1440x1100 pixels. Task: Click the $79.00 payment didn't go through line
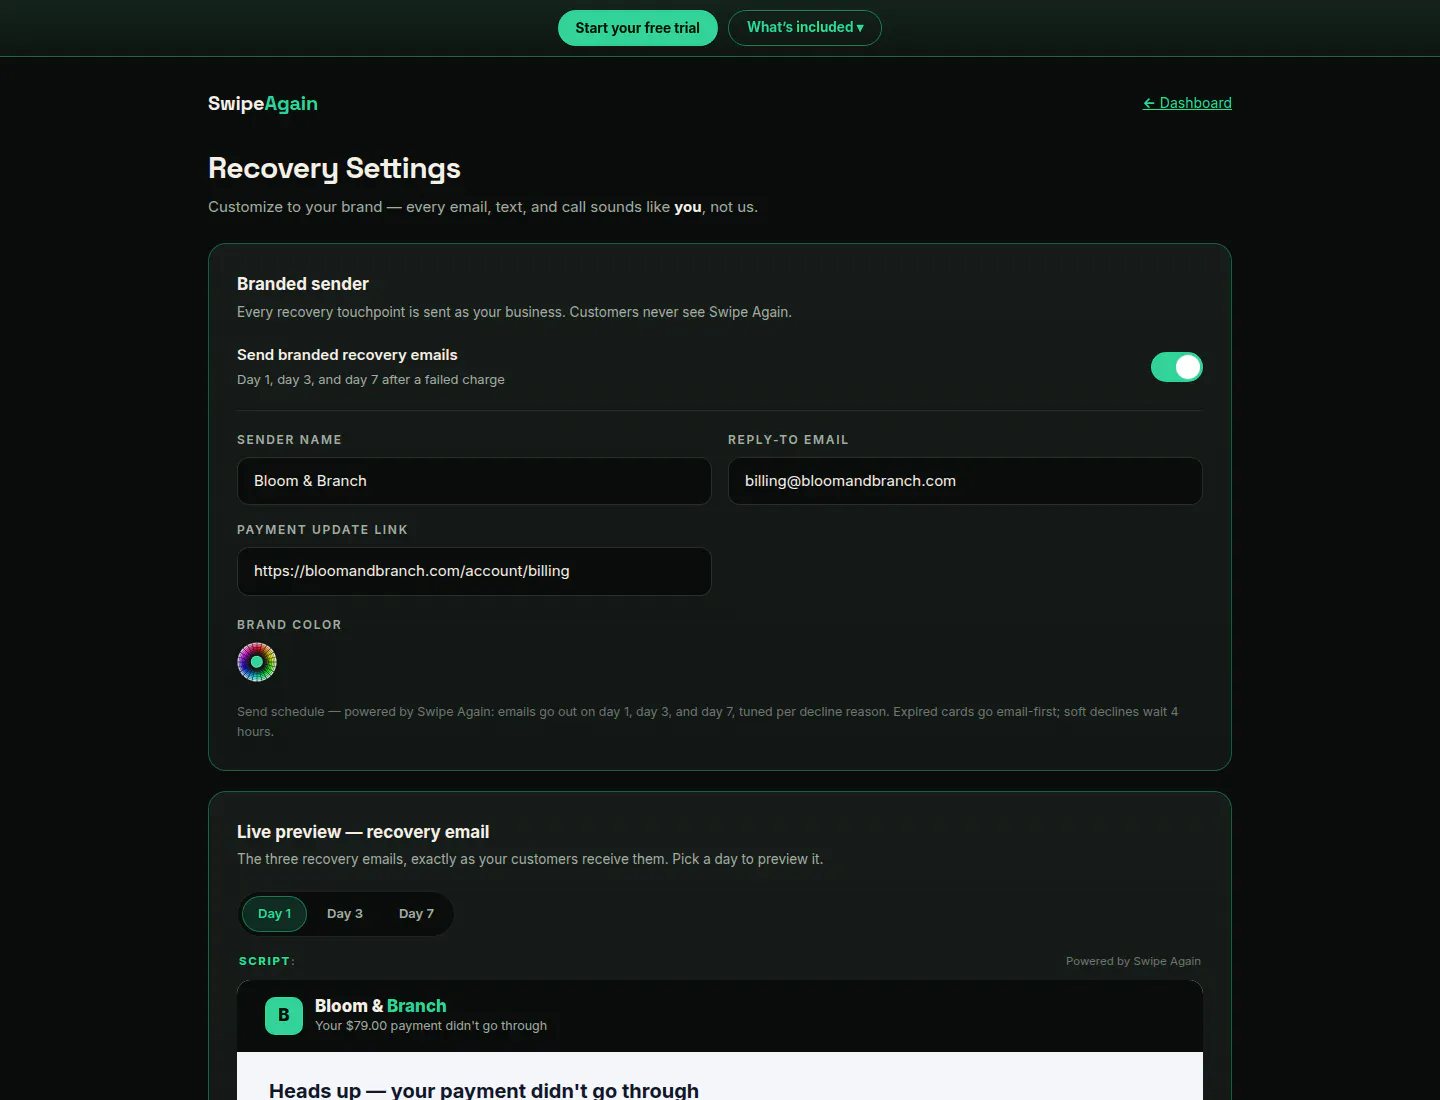[431, 1026]
